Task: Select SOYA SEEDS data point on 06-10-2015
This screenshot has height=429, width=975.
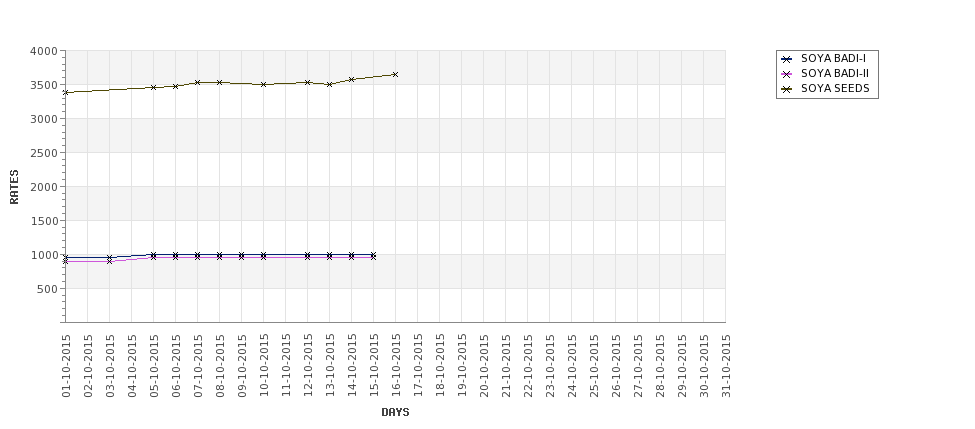Action: point(175,86)
